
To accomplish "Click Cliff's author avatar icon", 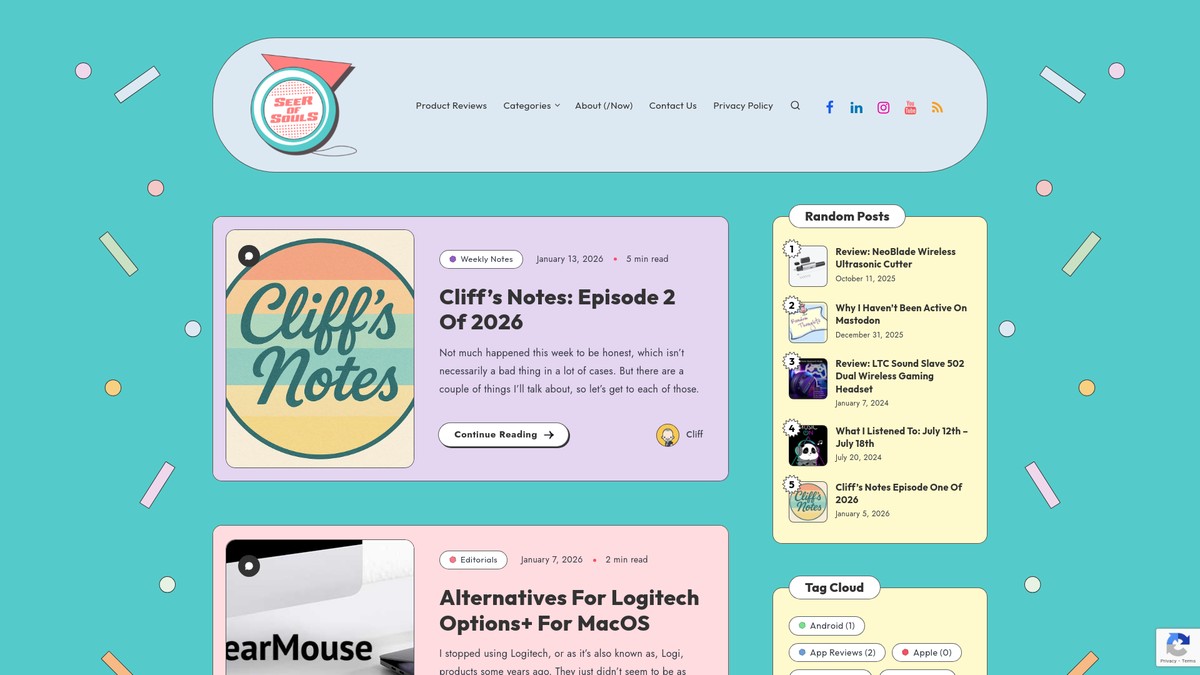I will tap(667, 434).
